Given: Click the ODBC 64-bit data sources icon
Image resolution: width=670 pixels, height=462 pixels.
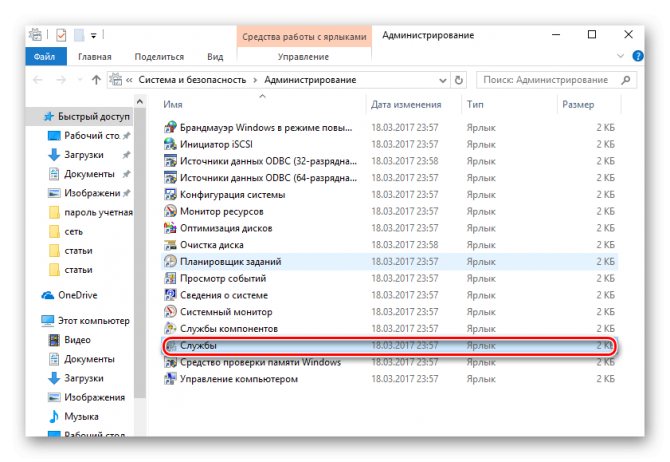Looking at the screenshot, I should pyautogui.click(x=170, y=177).
